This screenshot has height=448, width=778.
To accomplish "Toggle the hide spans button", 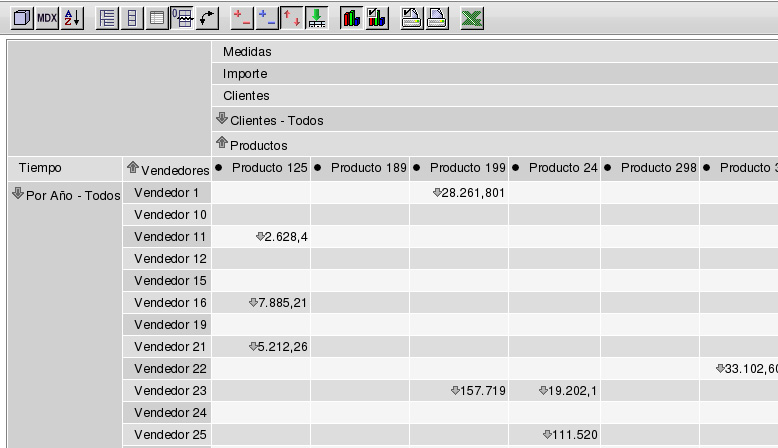I will pyautogui.click(x=132, y=18).
